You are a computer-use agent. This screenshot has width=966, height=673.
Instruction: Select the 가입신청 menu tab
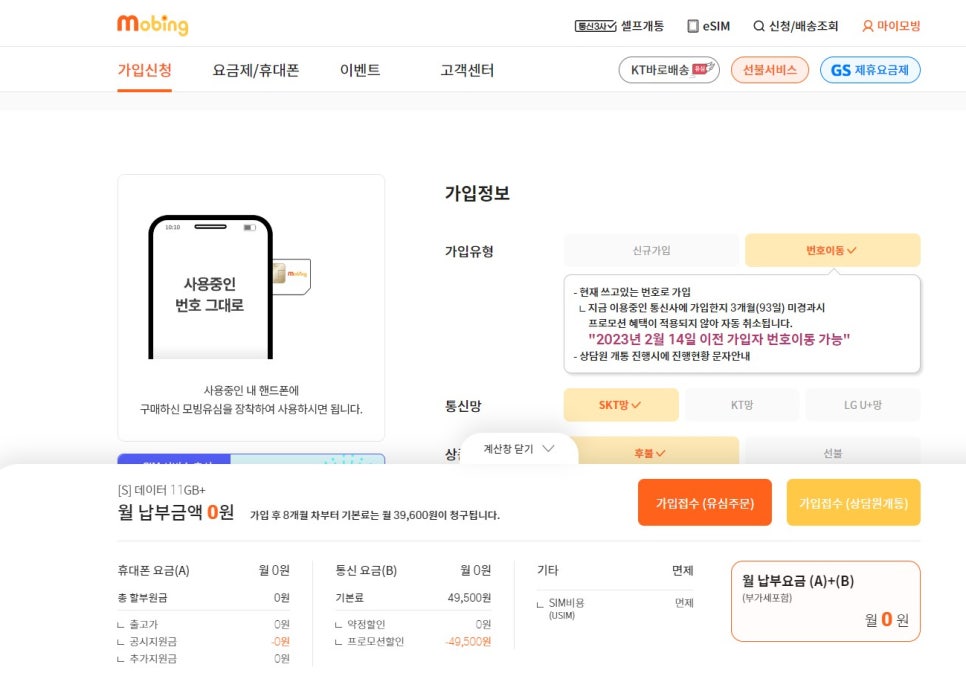145,70
